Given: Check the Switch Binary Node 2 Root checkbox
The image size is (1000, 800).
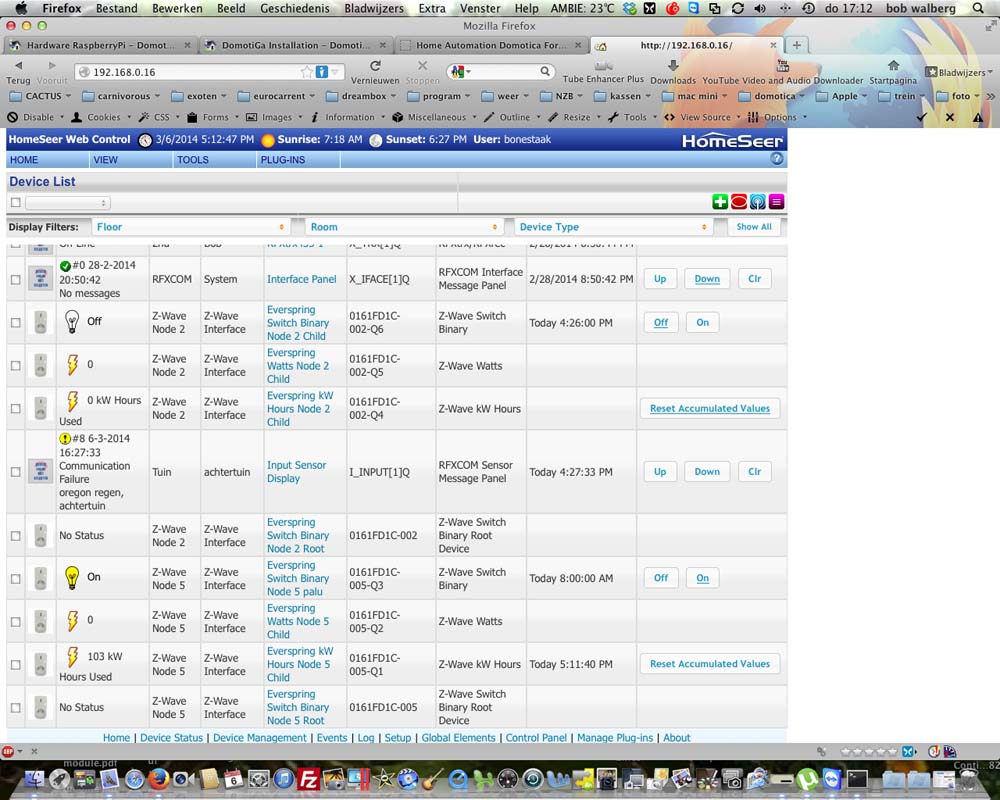Looking at the screenshot, I should pos(16,536).
